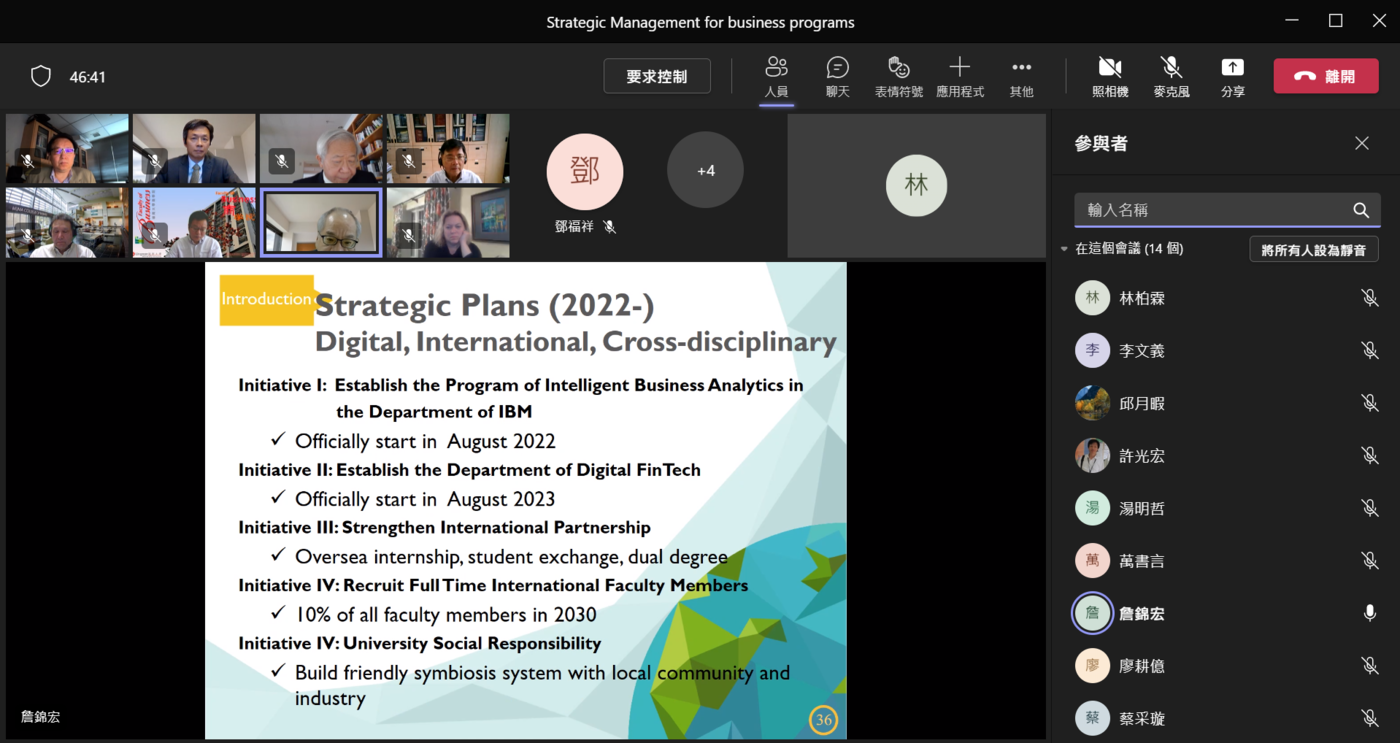Click the active mic icon for 詹錦宏
The height and width of the screenshot is (743, 1400).
pyautogui.click(x=1370, y=613)
